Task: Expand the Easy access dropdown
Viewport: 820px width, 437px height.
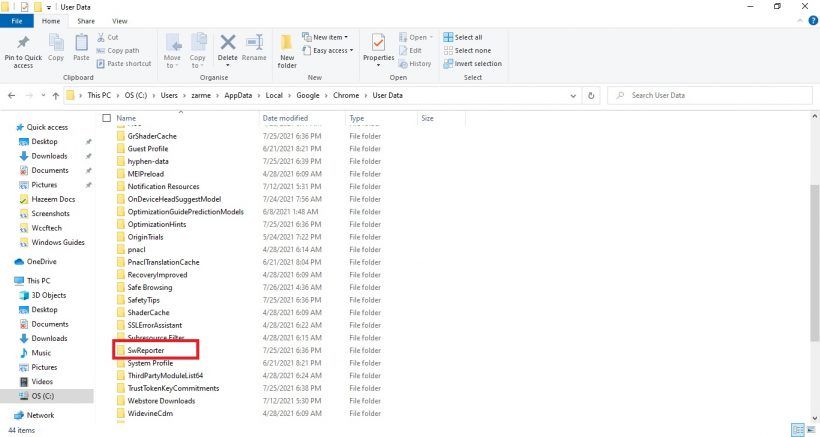Action: [x=333, y=50]
